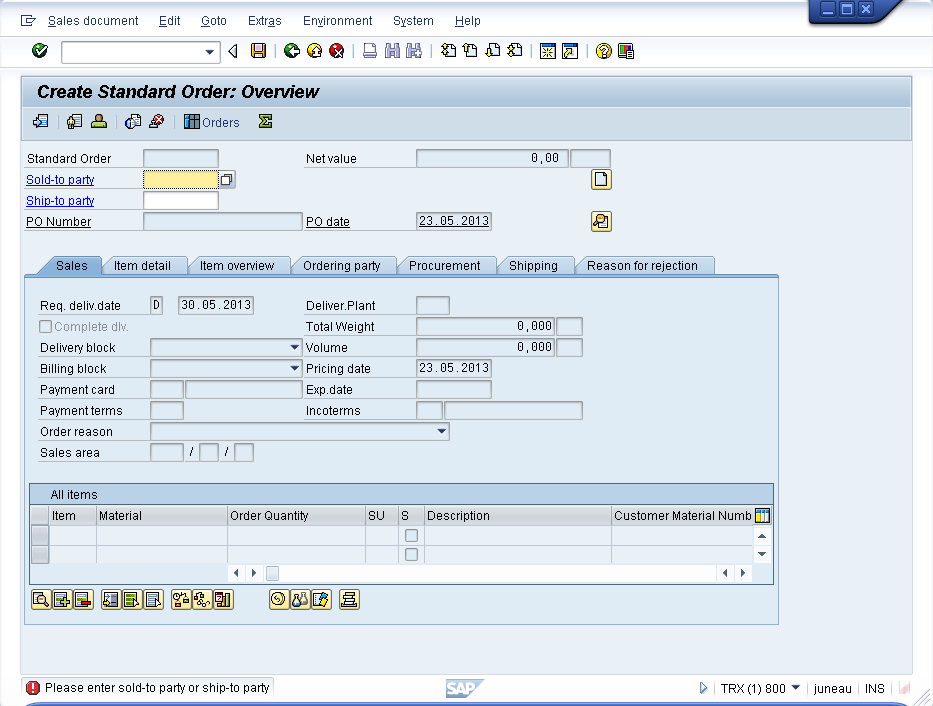The height and width of the screenshot is (706, 933).
Task: Open the Customize Local Layout icon
Action: [x=626, y=51]
